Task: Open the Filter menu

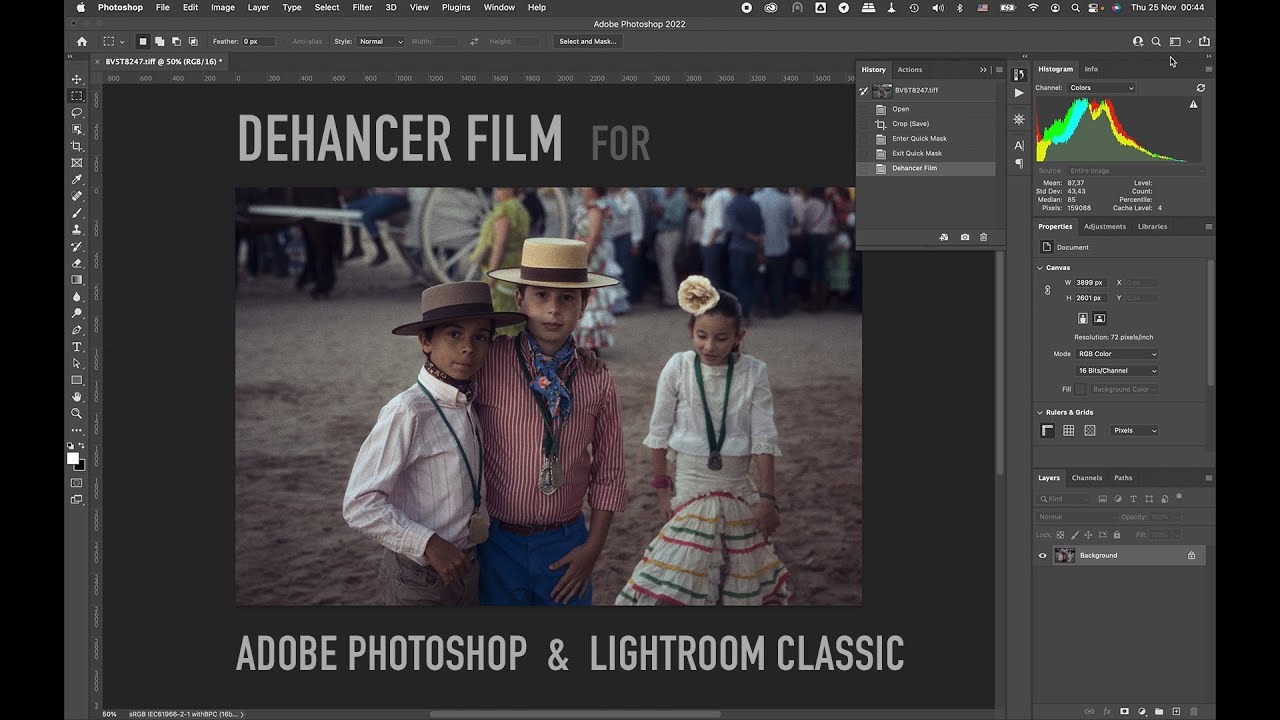Action: pyautogui.click(x=362, y=7)
